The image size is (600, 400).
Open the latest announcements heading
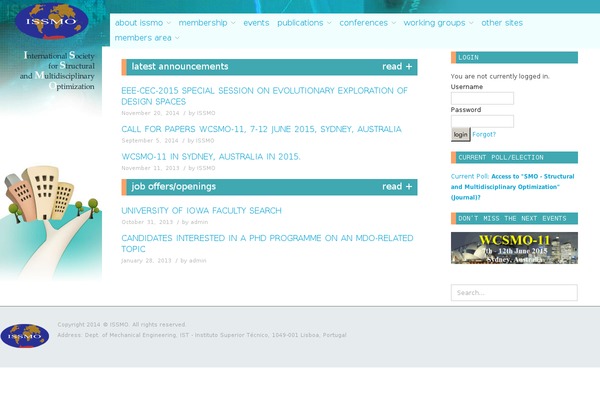point(180,67)
